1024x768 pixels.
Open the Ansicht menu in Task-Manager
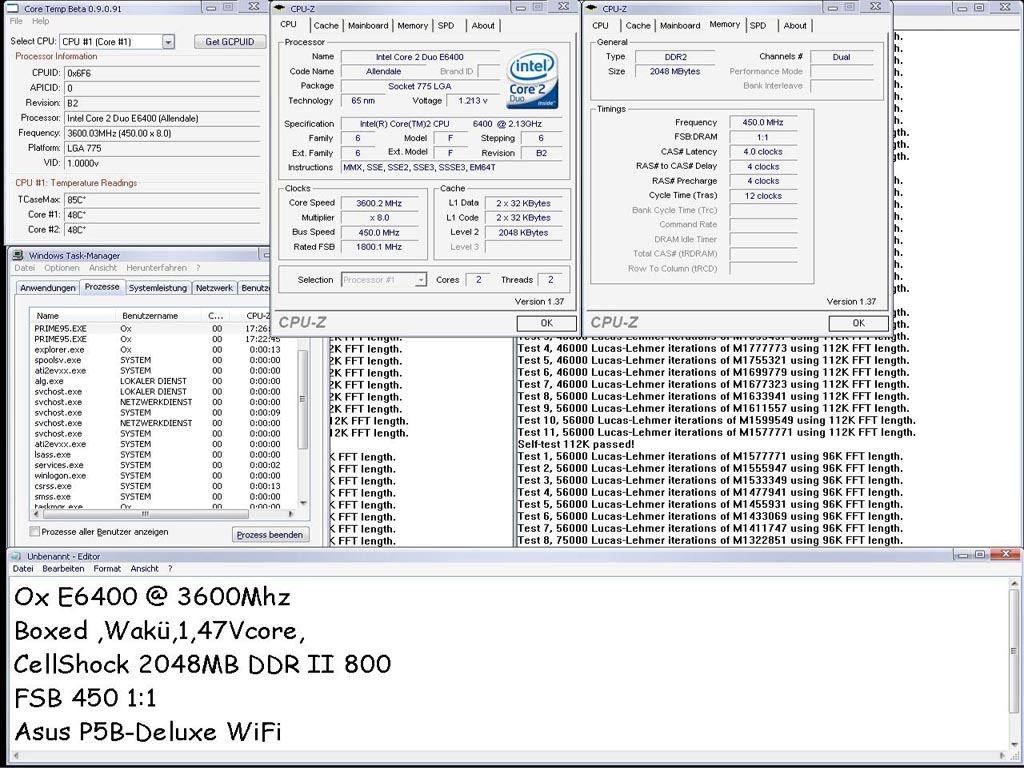[103, 268]
